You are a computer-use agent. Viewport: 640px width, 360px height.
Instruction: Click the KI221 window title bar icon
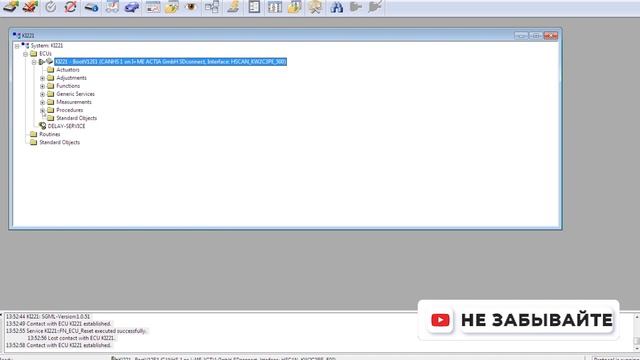tap(17, 36)
